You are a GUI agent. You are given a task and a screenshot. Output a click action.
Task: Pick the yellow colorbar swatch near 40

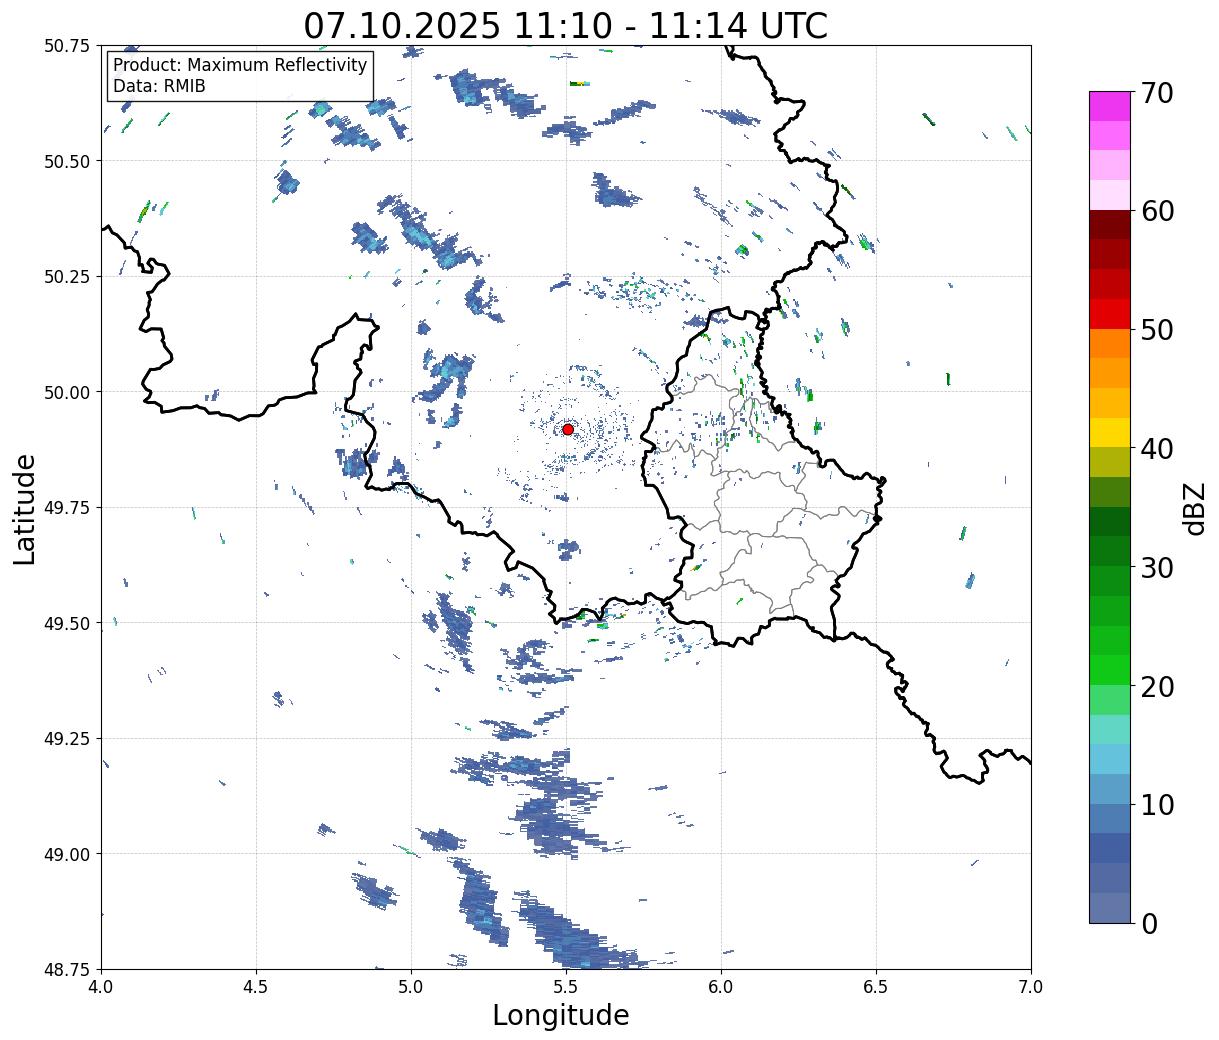point(1110,432)
